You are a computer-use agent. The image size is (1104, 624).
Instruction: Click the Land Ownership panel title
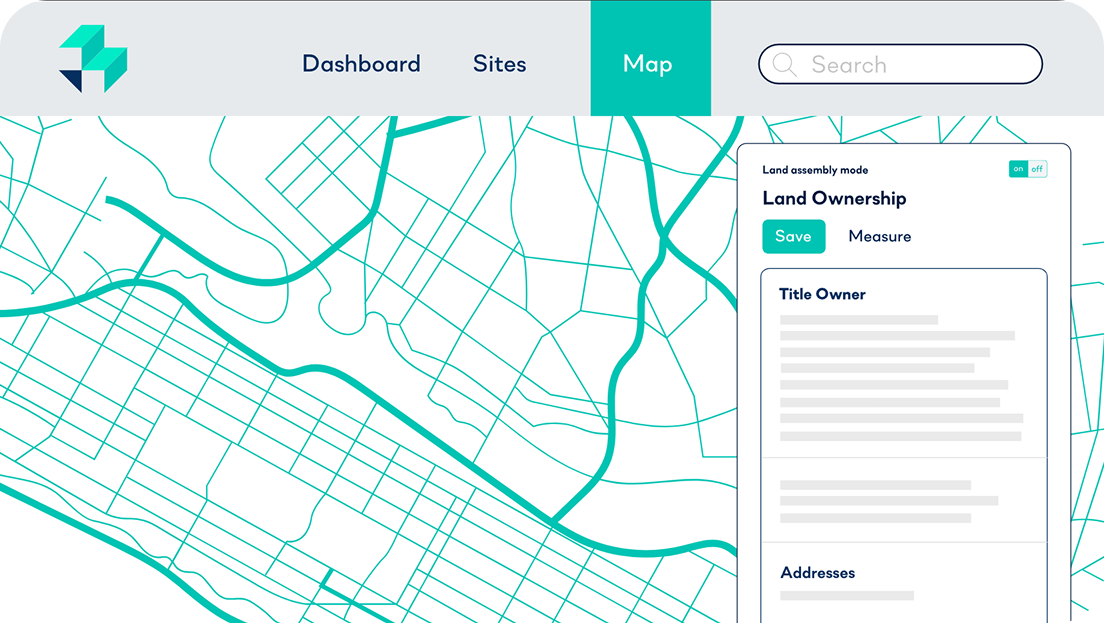[x=834, y=199]
